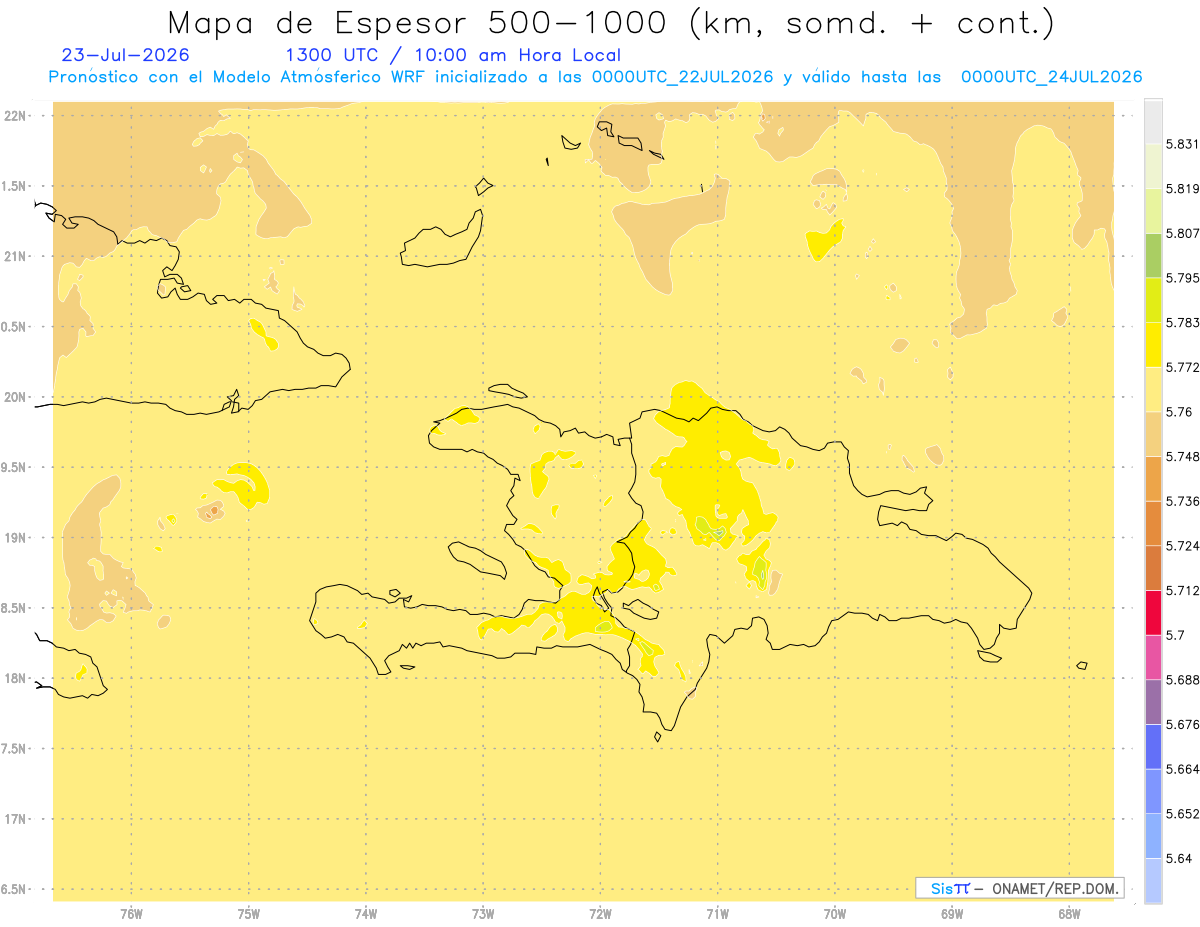This screenshot has width=1200, height=927.
Task: Click the colorbar value 5.676
Action: 1183,725
